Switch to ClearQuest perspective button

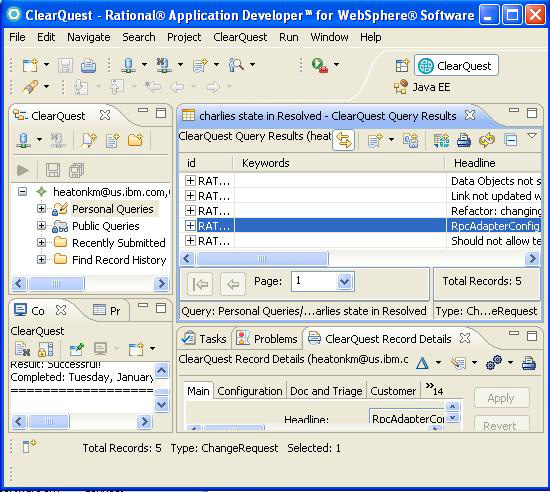(x=456, y=66)
